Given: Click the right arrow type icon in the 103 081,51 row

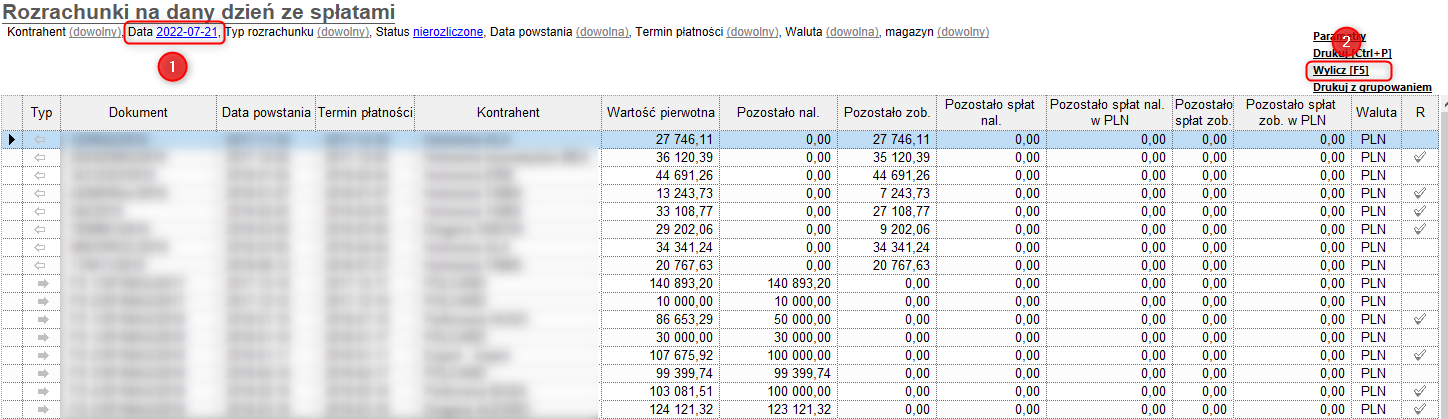Looking at the screenshot, I should pos(41,391).
